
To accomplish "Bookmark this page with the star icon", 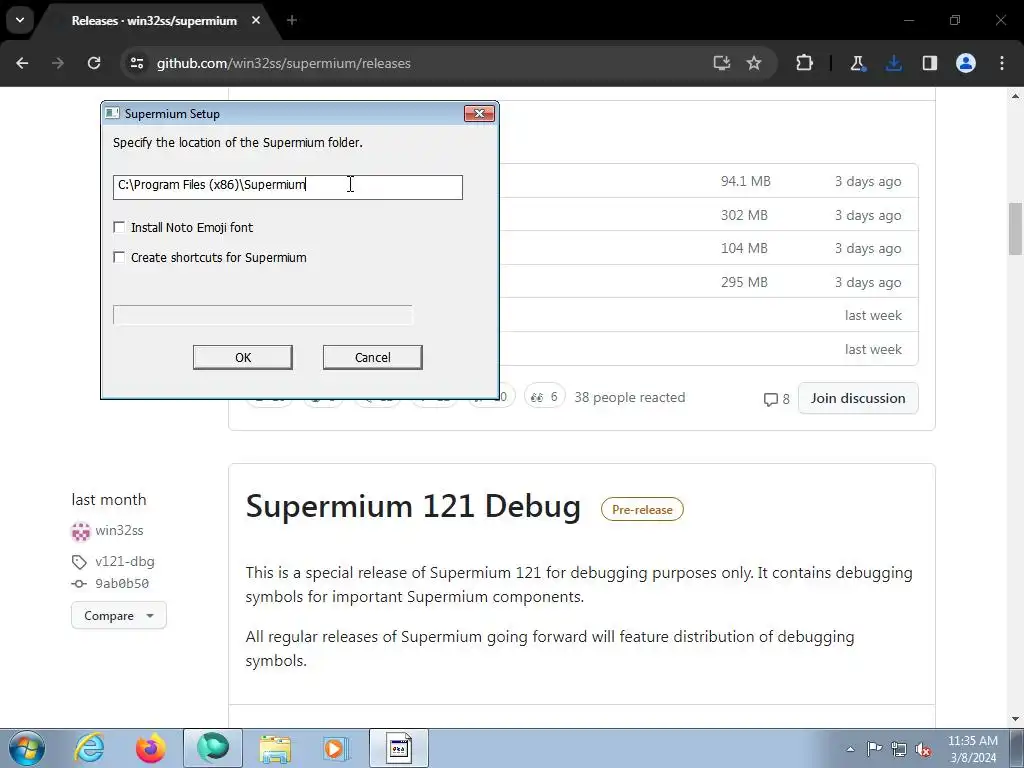I will [754, 63].
